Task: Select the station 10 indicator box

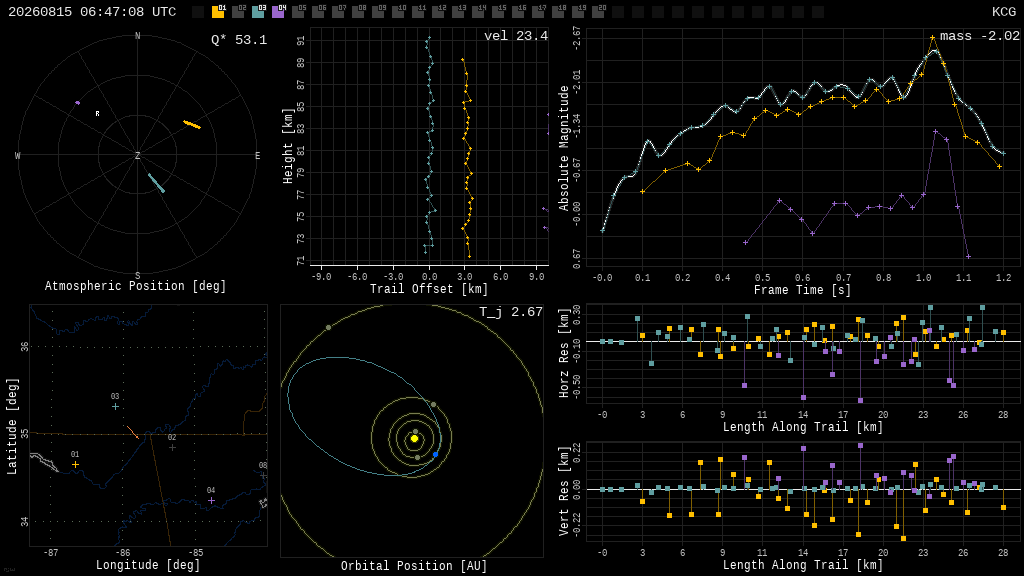Action: click(x=398, y=11)
